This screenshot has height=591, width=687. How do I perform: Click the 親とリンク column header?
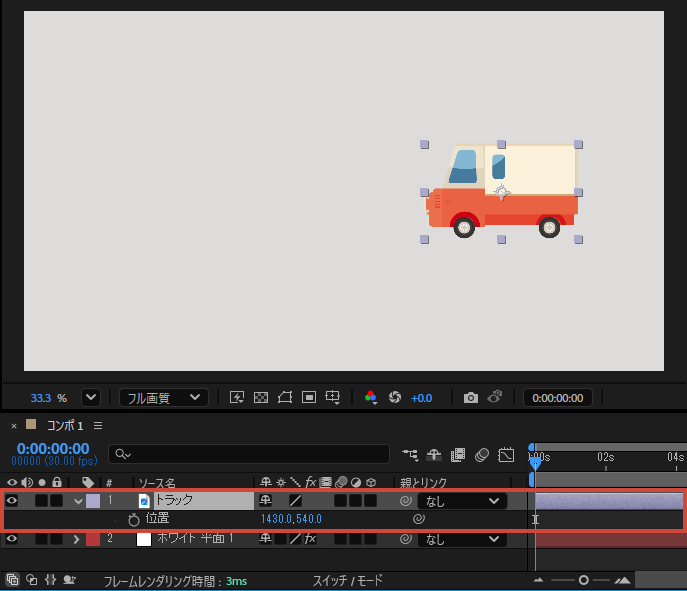click(x=423, y=482)
